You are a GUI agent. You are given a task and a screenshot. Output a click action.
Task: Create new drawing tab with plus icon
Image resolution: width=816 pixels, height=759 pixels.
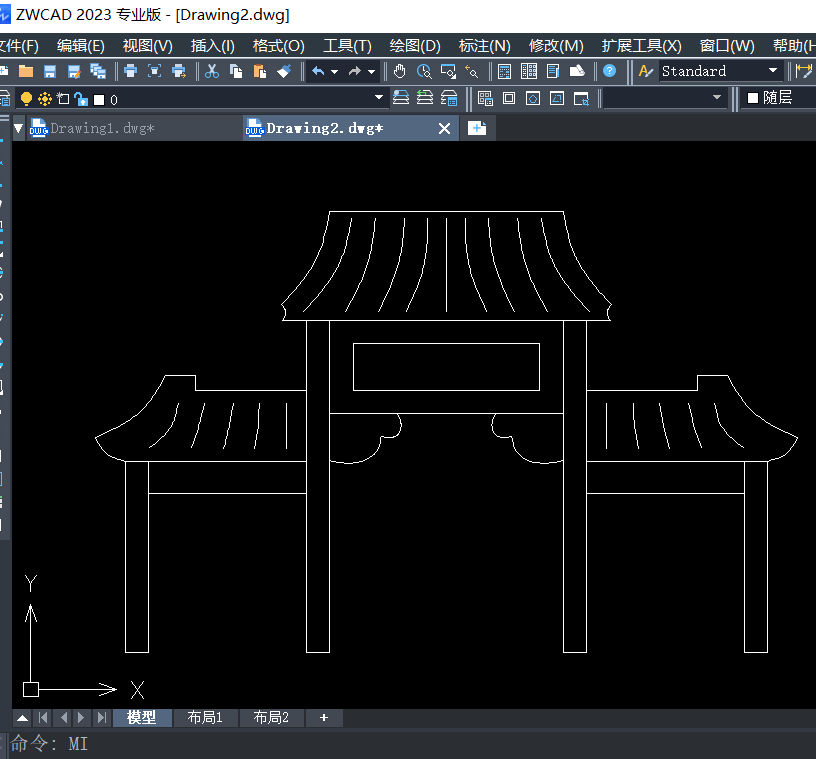click(x=477, y=128)
